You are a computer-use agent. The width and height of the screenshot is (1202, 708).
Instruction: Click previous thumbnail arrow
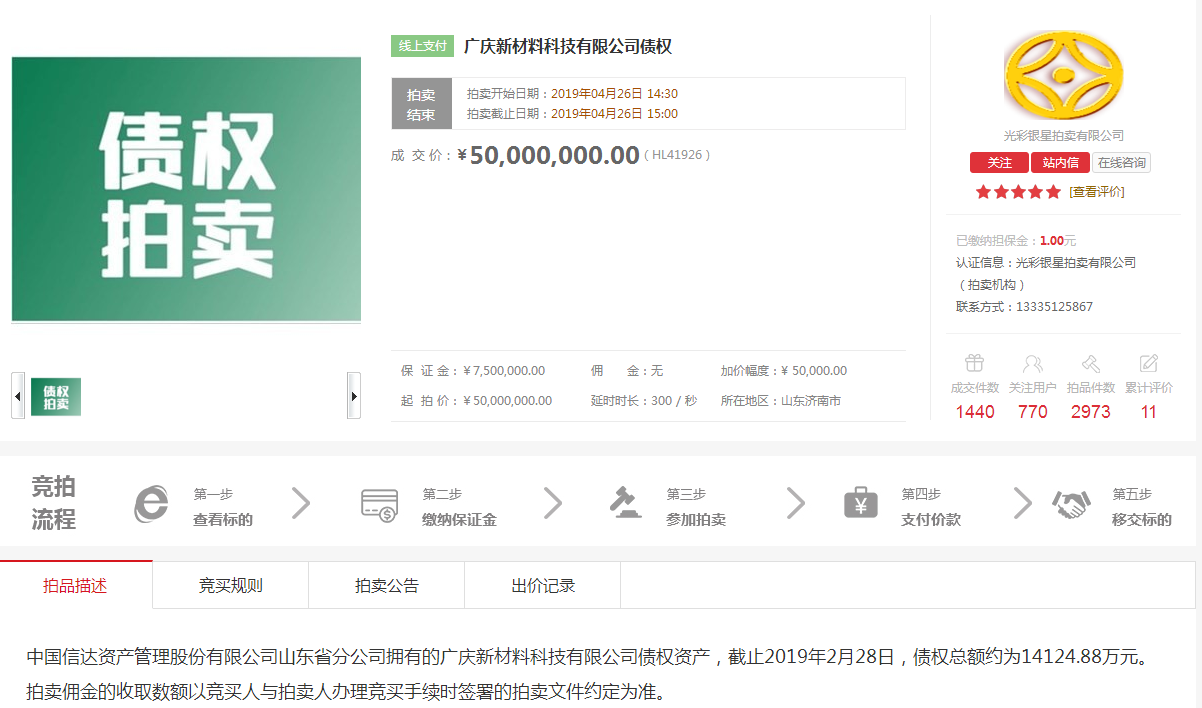point(18,395)
